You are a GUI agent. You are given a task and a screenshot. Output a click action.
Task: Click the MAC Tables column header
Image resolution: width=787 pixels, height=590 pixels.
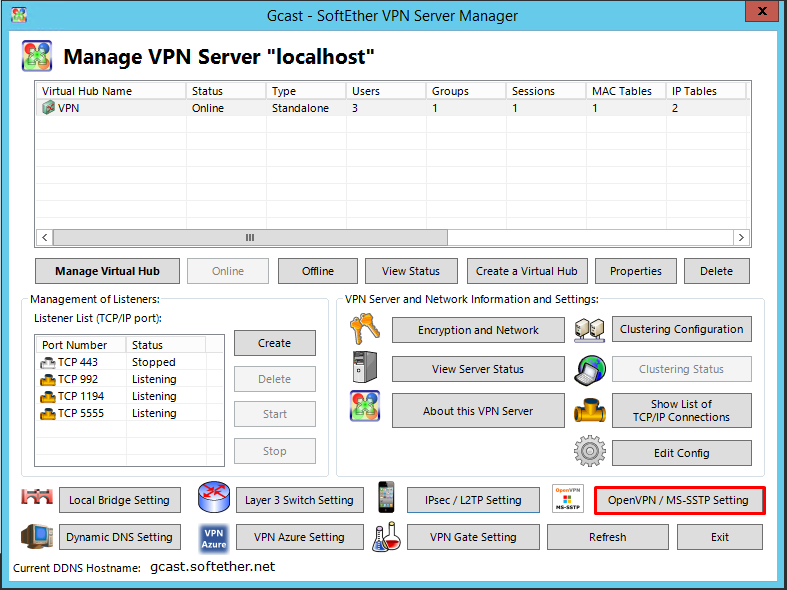click(626, 91)
